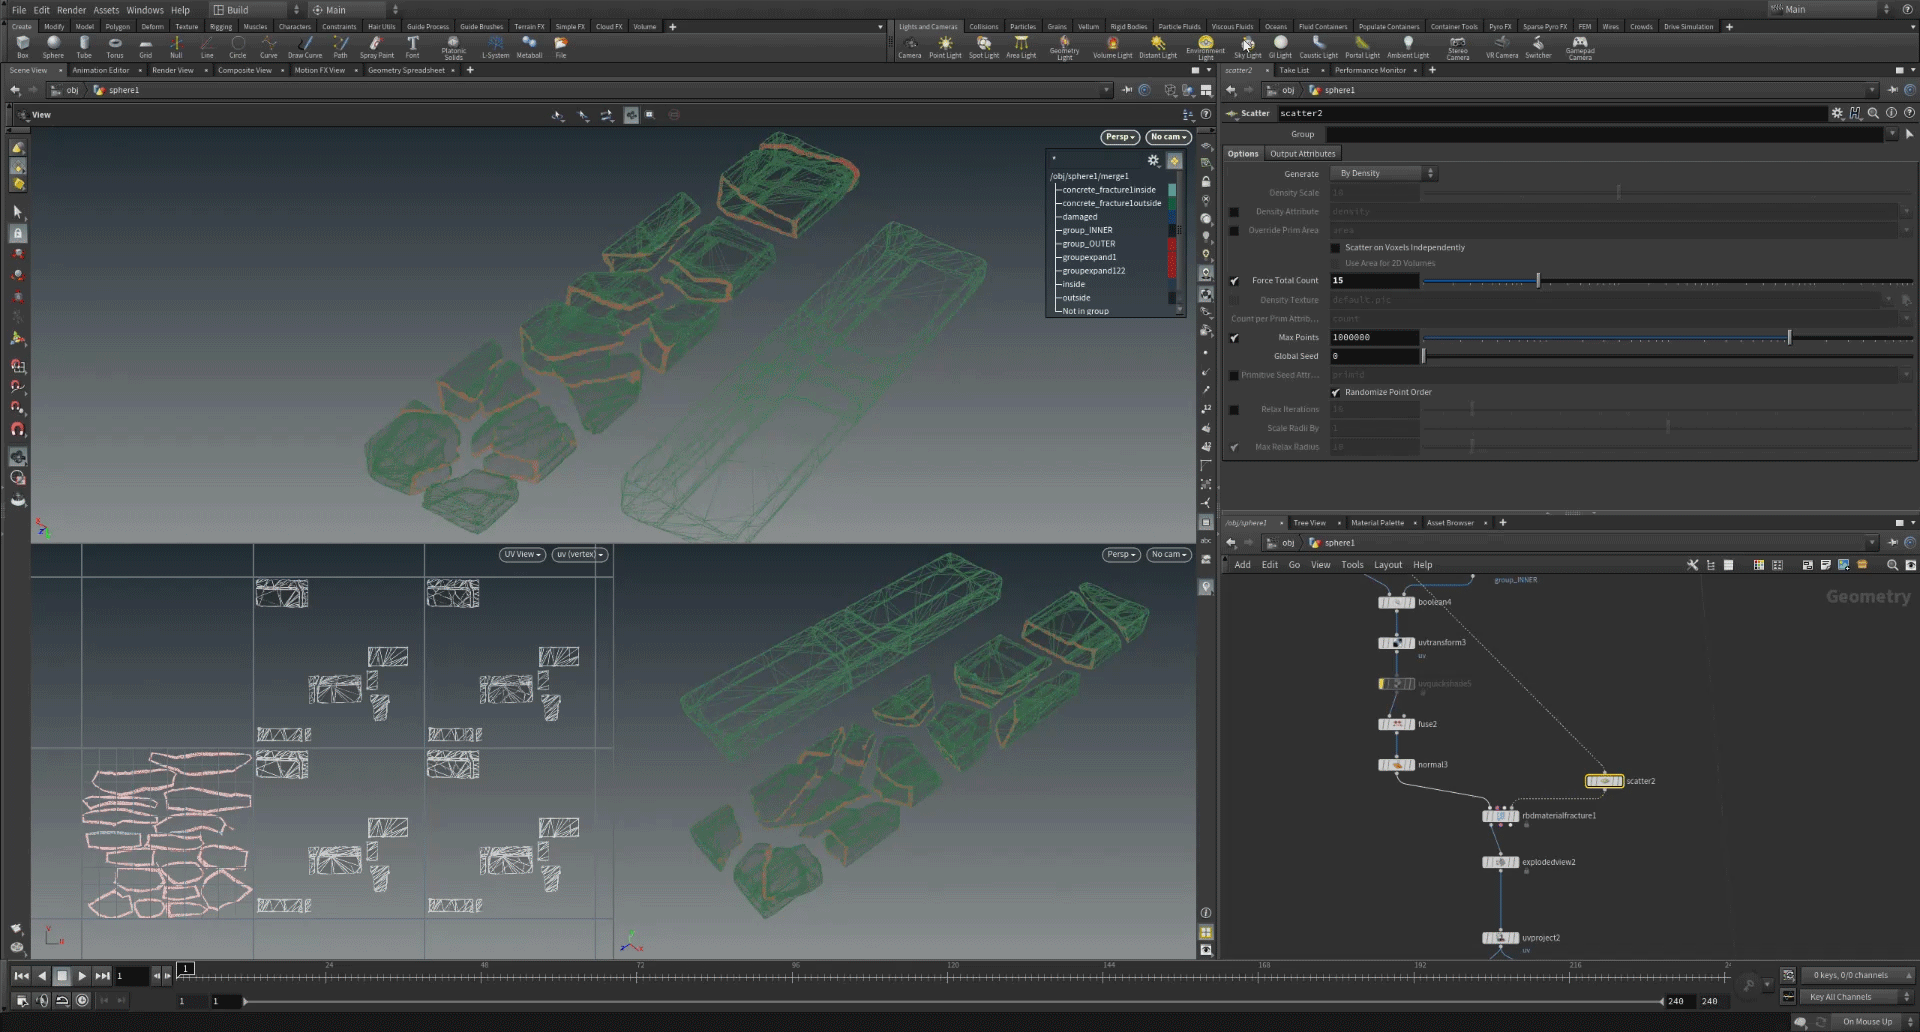
Task: Open the Windows menu
Action: [145, 10]
